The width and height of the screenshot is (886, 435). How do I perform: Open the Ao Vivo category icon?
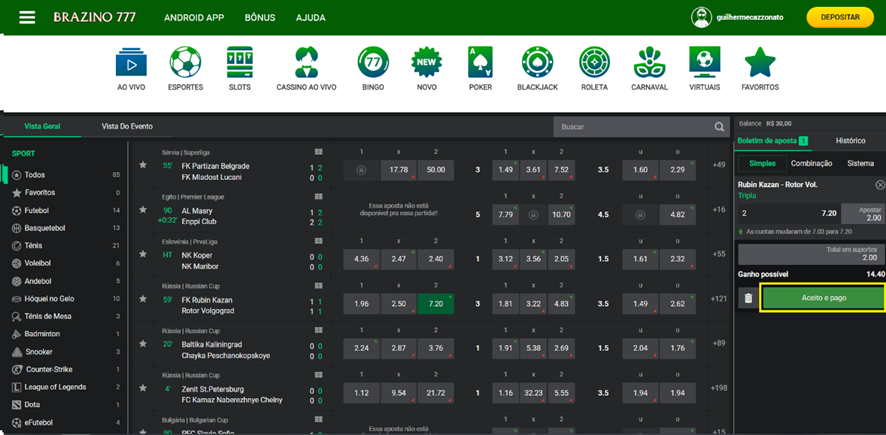point(131,62)
